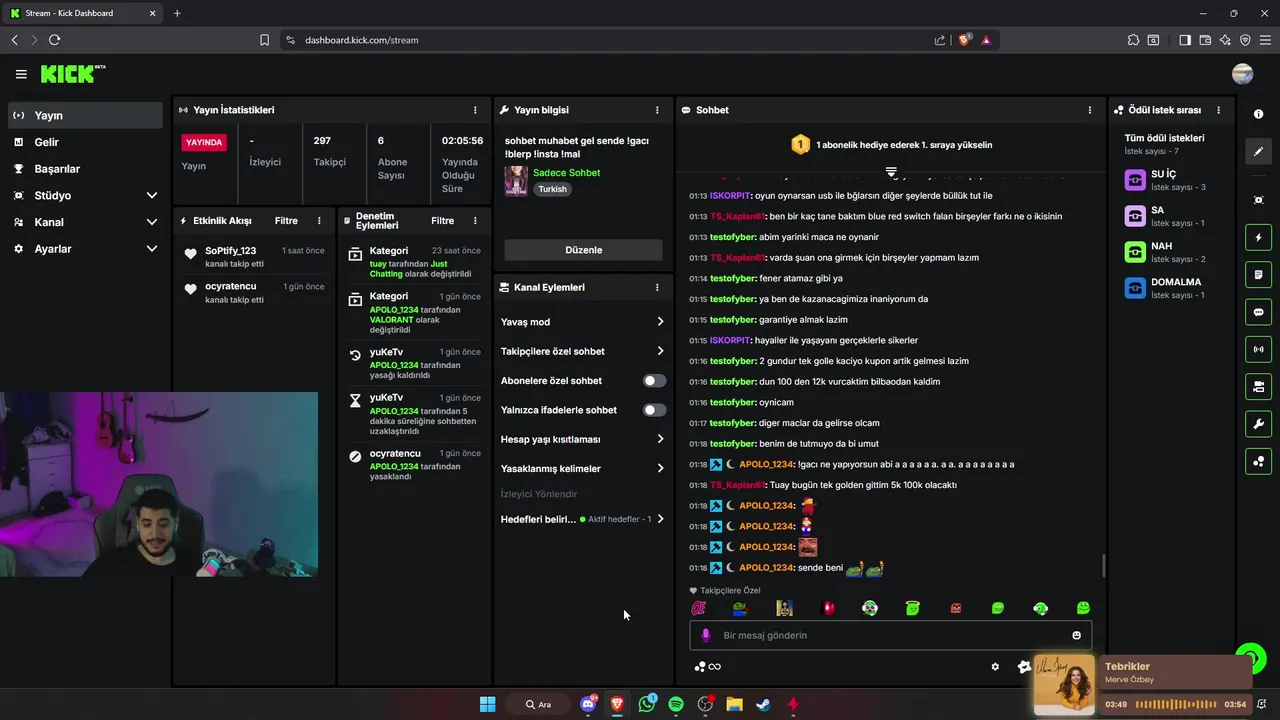Toggle the wrench channel actions widget
Image resolution: width=1280 pixels, height=720 pixels.
pos(1259,424)
